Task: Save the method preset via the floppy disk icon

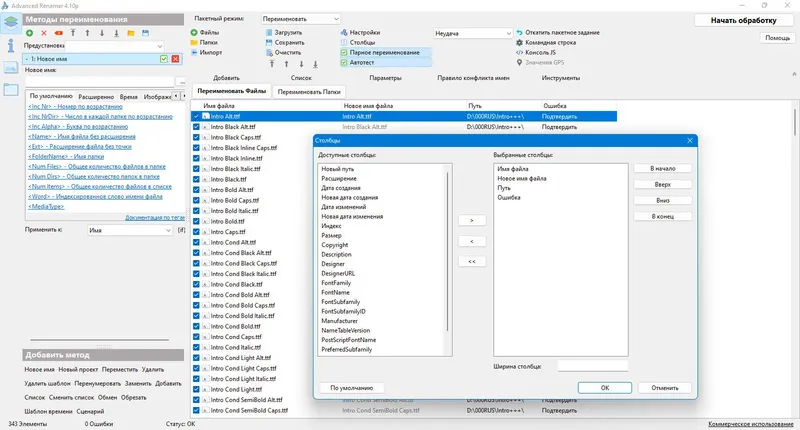Action: click(x=145, y=33)
